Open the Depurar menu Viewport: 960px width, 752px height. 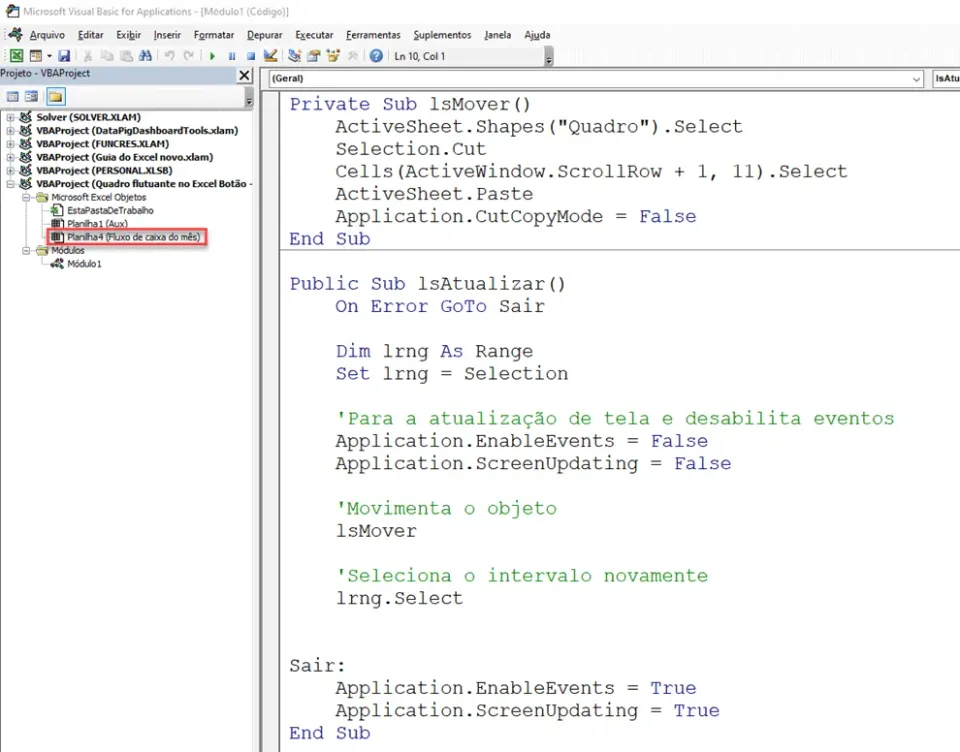pyautogui.click(x=264, y=35)
